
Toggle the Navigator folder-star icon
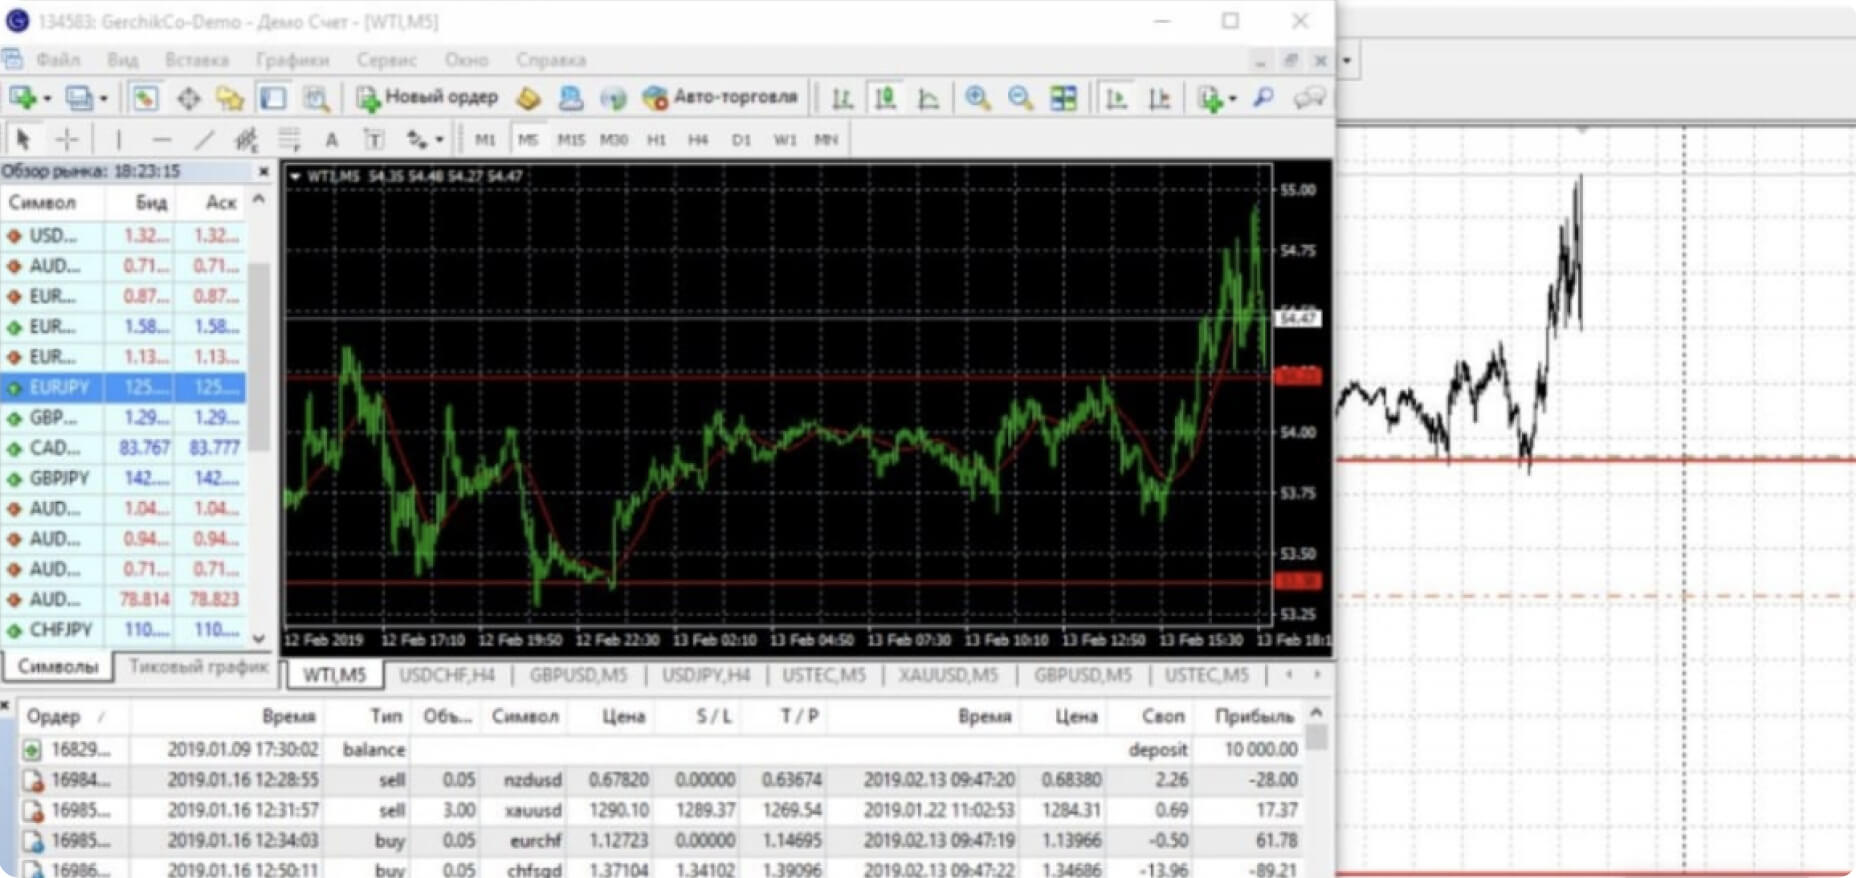(230, 98)
